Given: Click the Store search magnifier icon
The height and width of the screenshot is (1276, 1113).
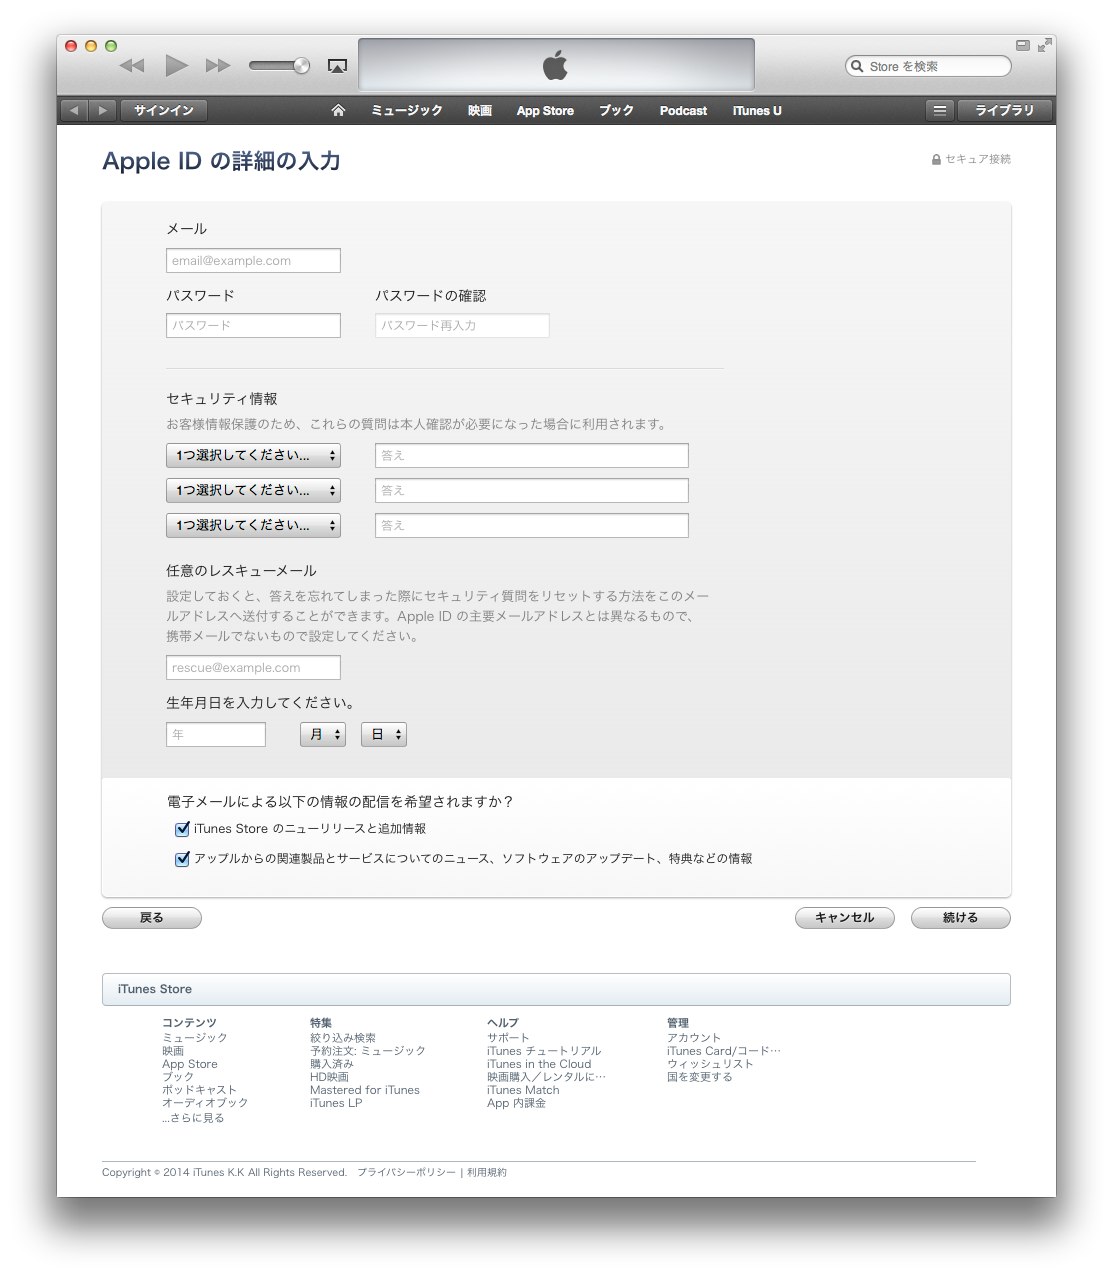Looking at the screenshot, I should 857,66.
